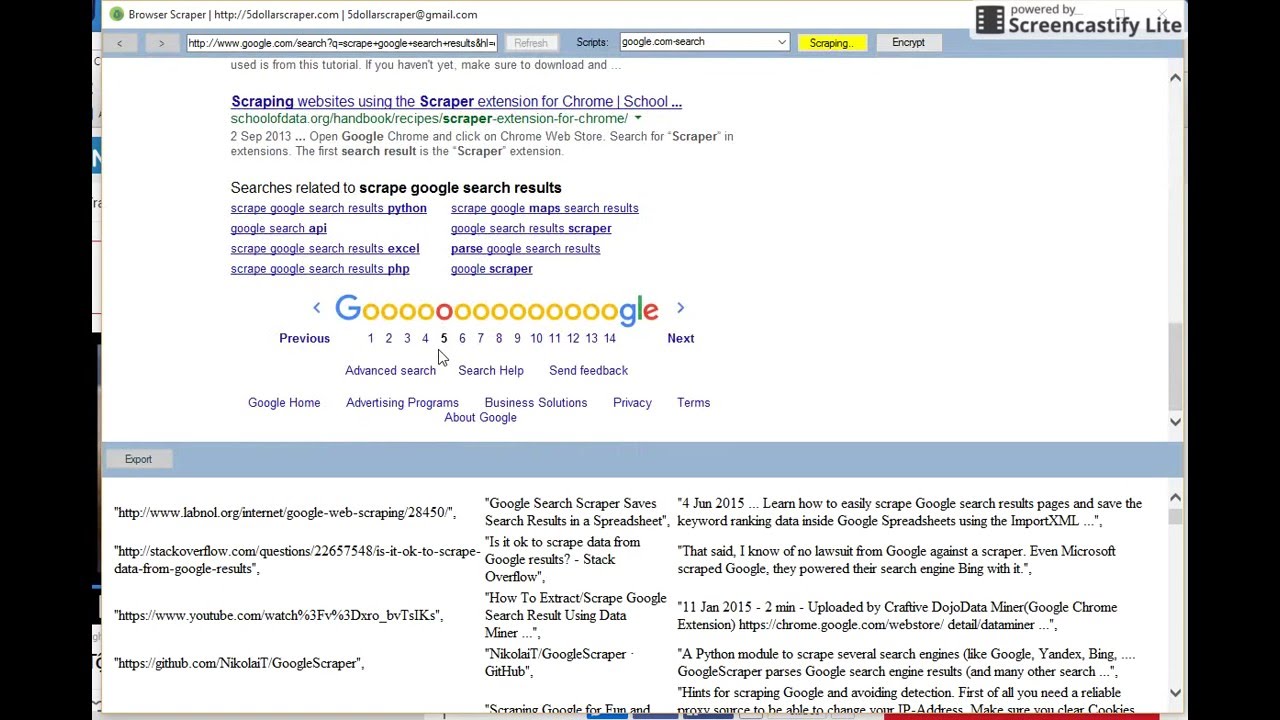This screenshot has width=1280, height=720.
Task: Expand the green arrow beside schoolofdata.org URL
Action: tap(637, 119)
